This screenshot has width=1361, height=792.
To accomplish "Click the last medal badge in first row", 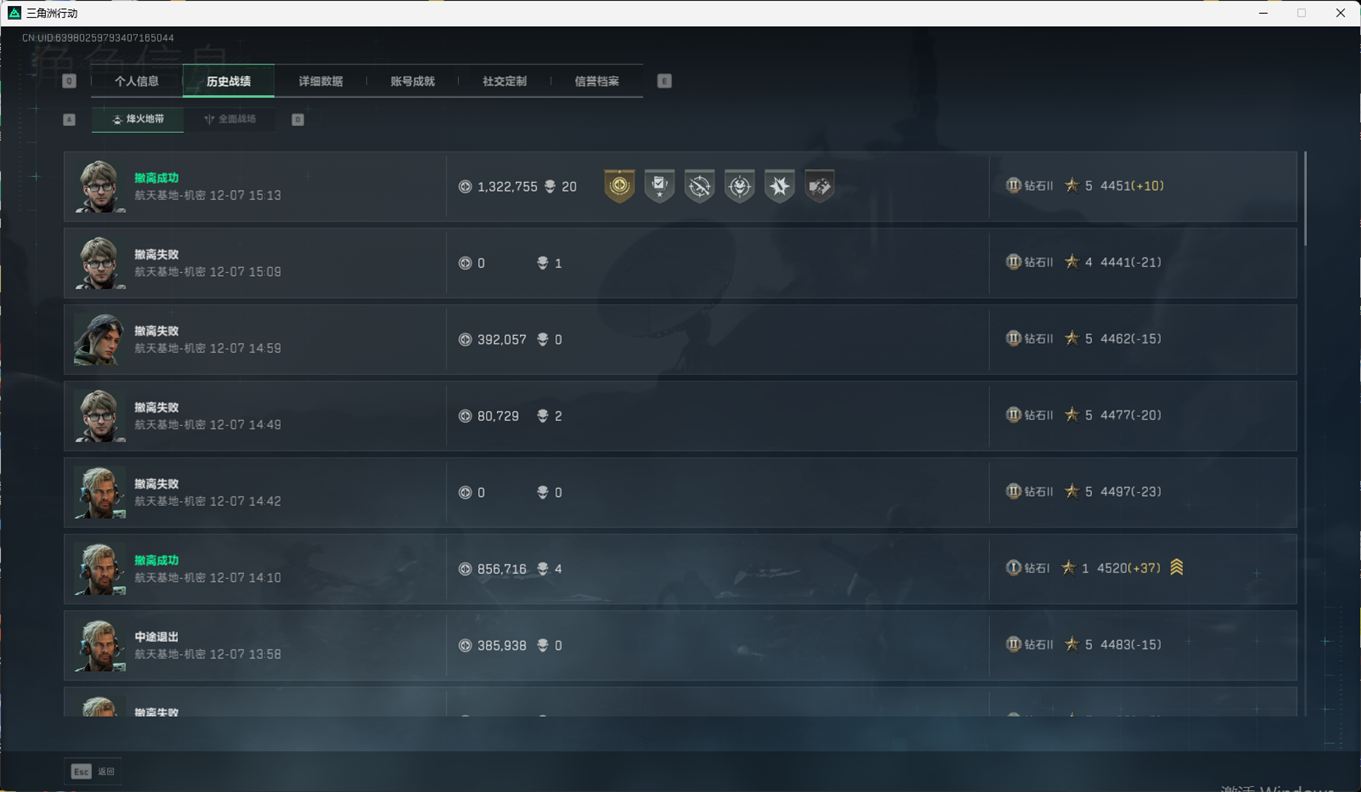I will [x=819, y=186].
